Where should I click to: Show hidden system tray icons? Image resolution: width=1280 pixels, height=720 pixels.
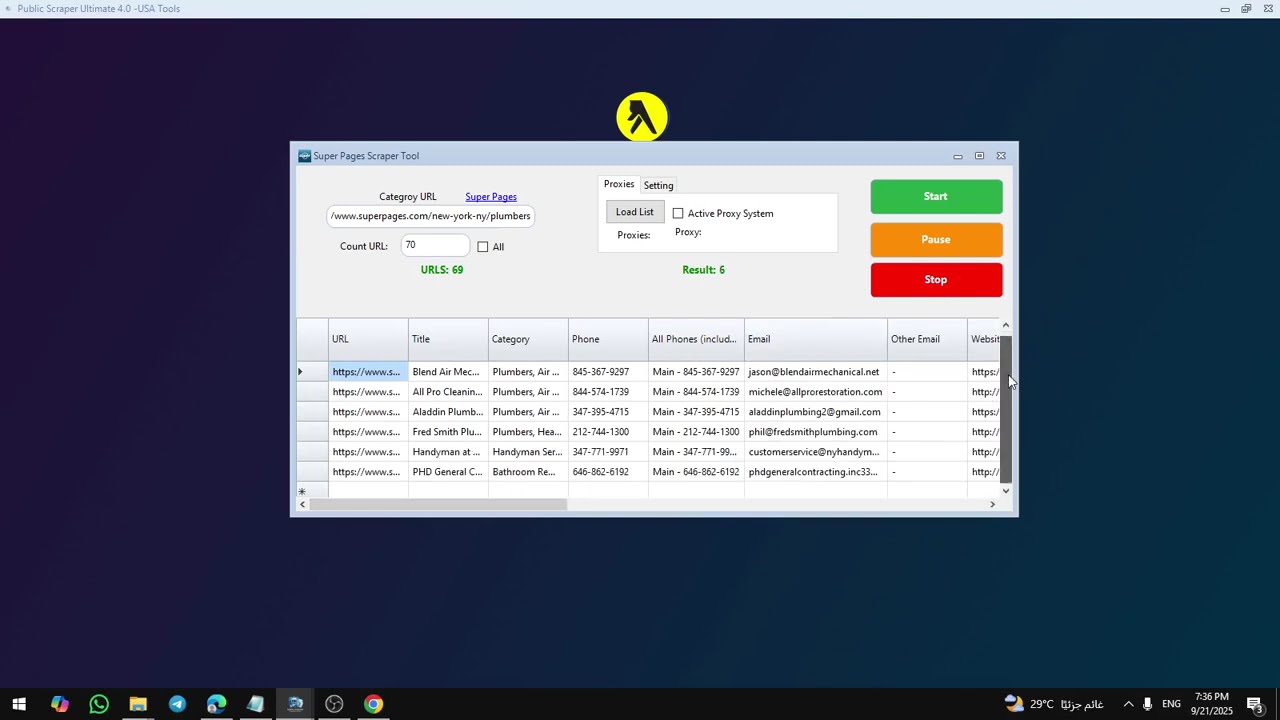coord(1128,704)
